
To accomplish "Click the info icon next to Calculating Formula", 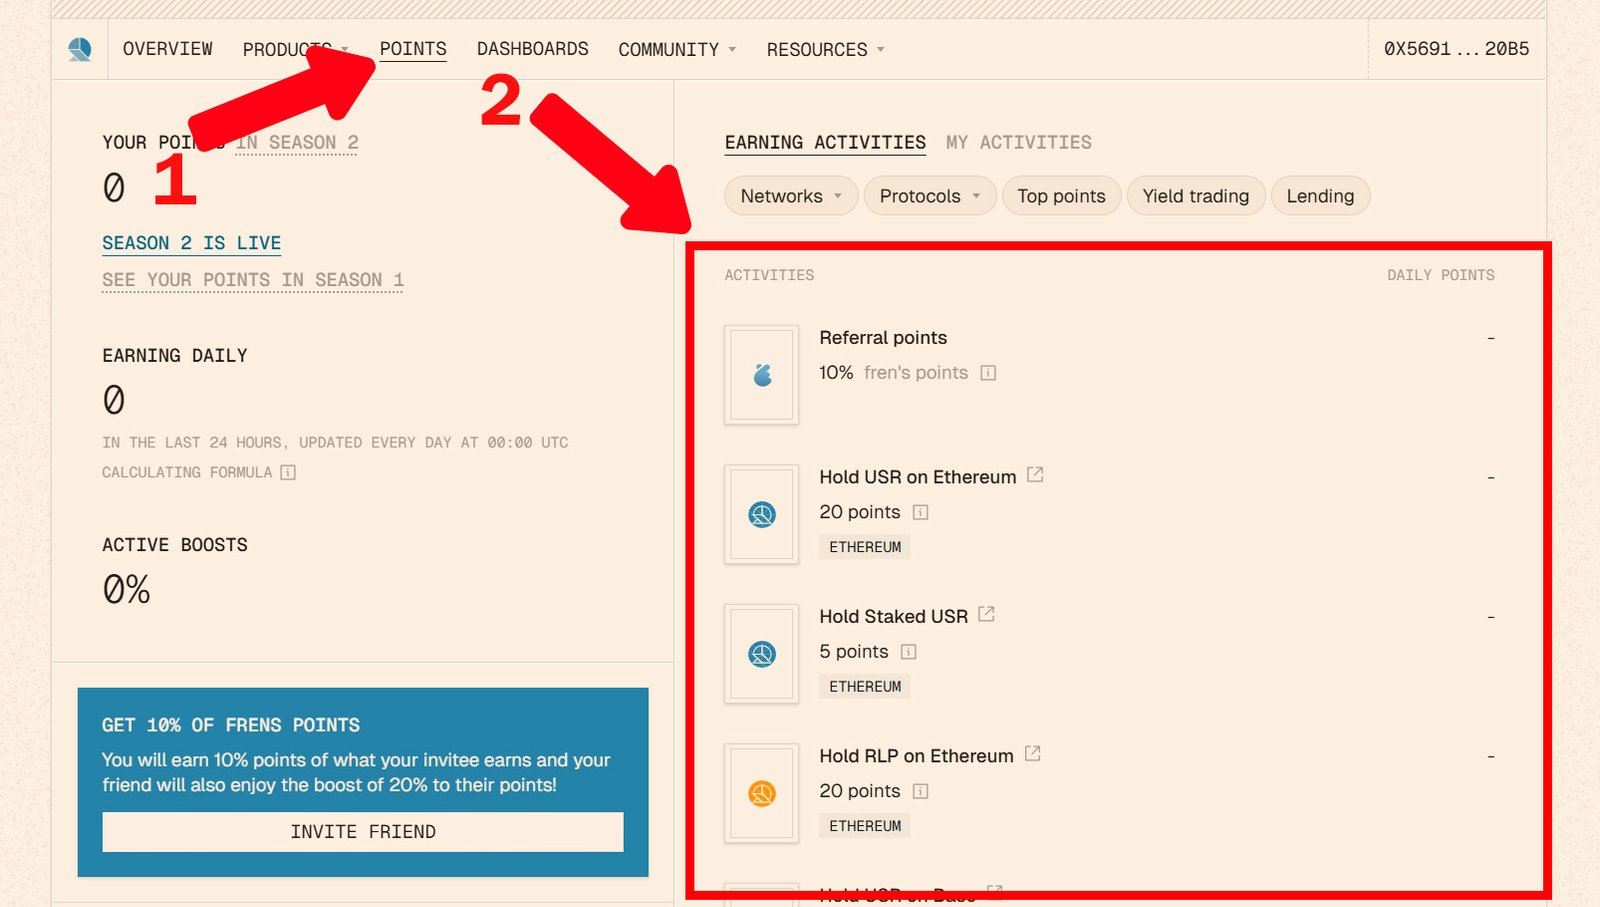I will tap(288, 472).
